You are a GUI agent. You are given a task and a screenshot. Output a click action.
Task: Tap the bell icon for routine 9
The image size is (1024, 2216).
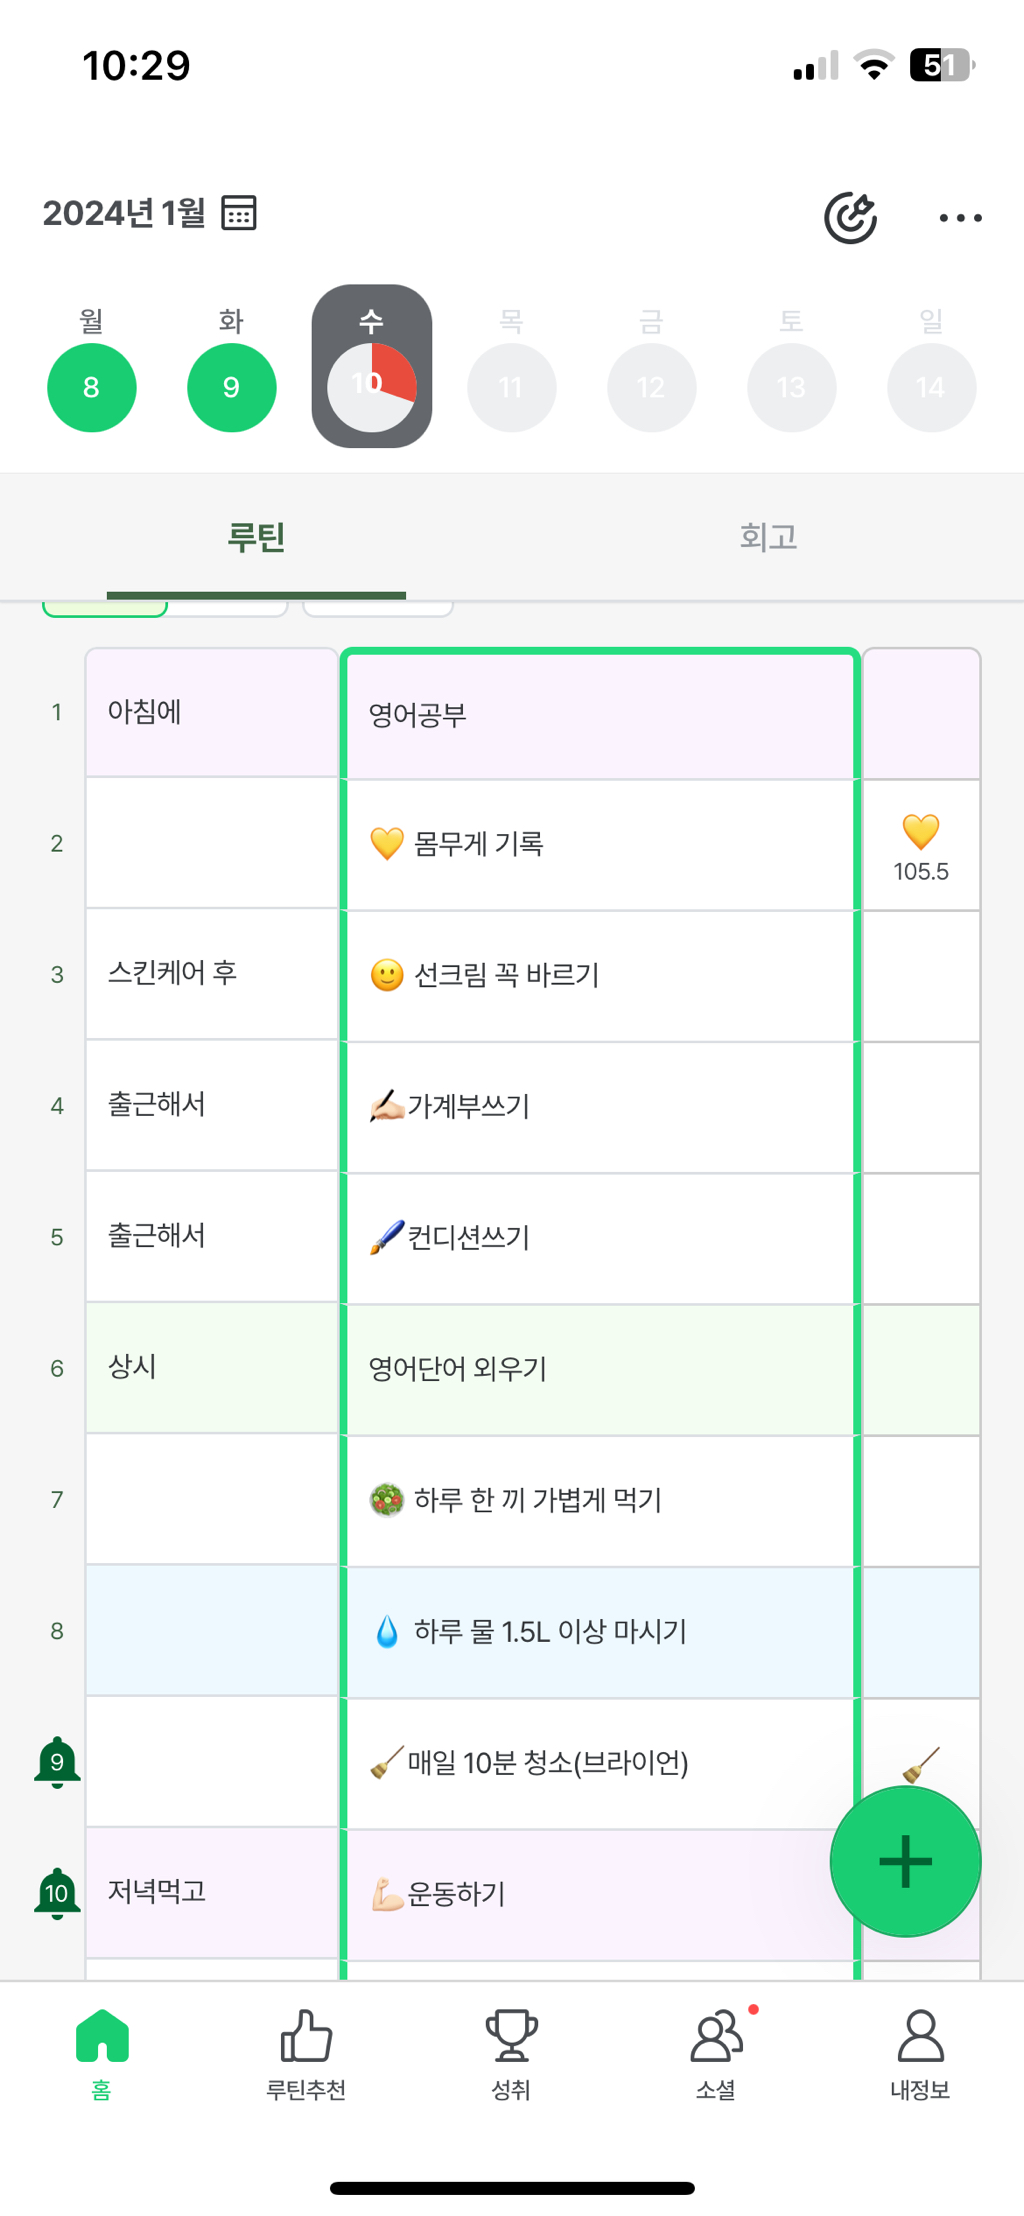tap(57, 1762)
